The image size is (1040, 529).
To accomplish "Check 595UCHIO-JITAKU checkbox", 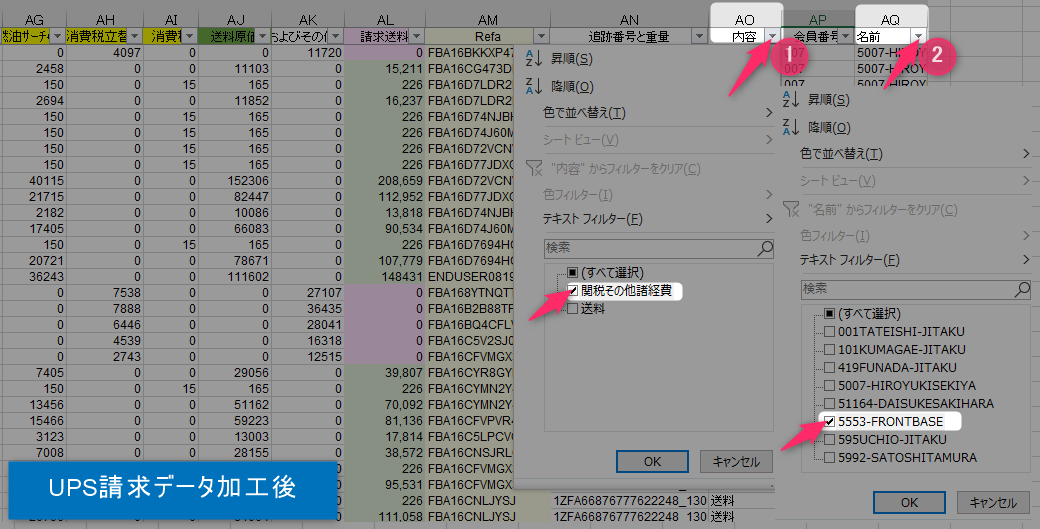I will click(x=829, y=440).
